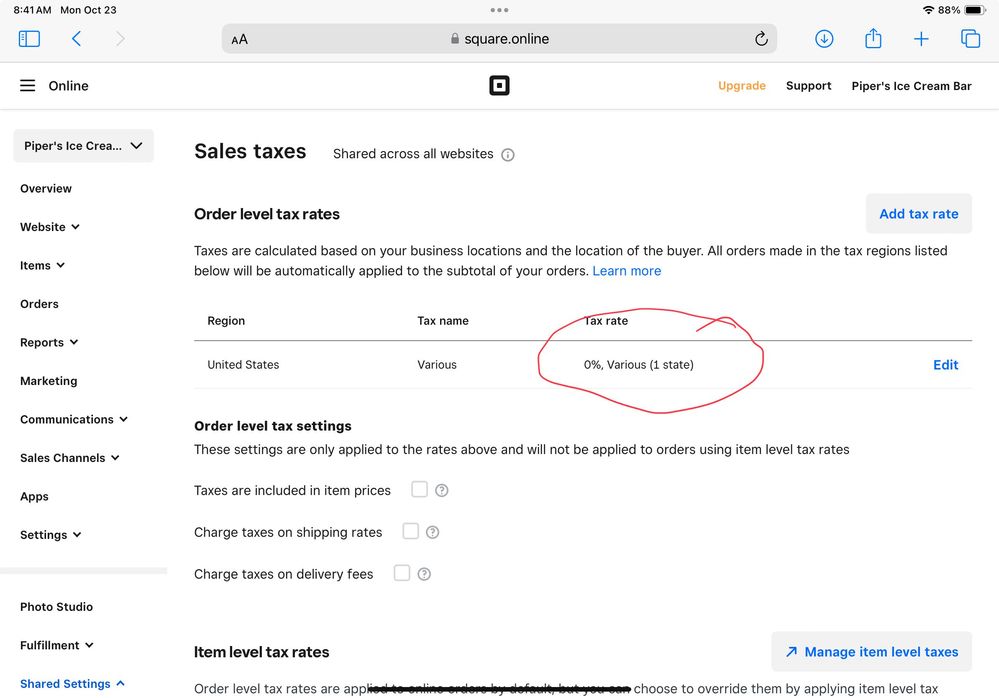This screenshot has width=999, height=698.
Task: Go back to previous page
Action: [76, 39]
